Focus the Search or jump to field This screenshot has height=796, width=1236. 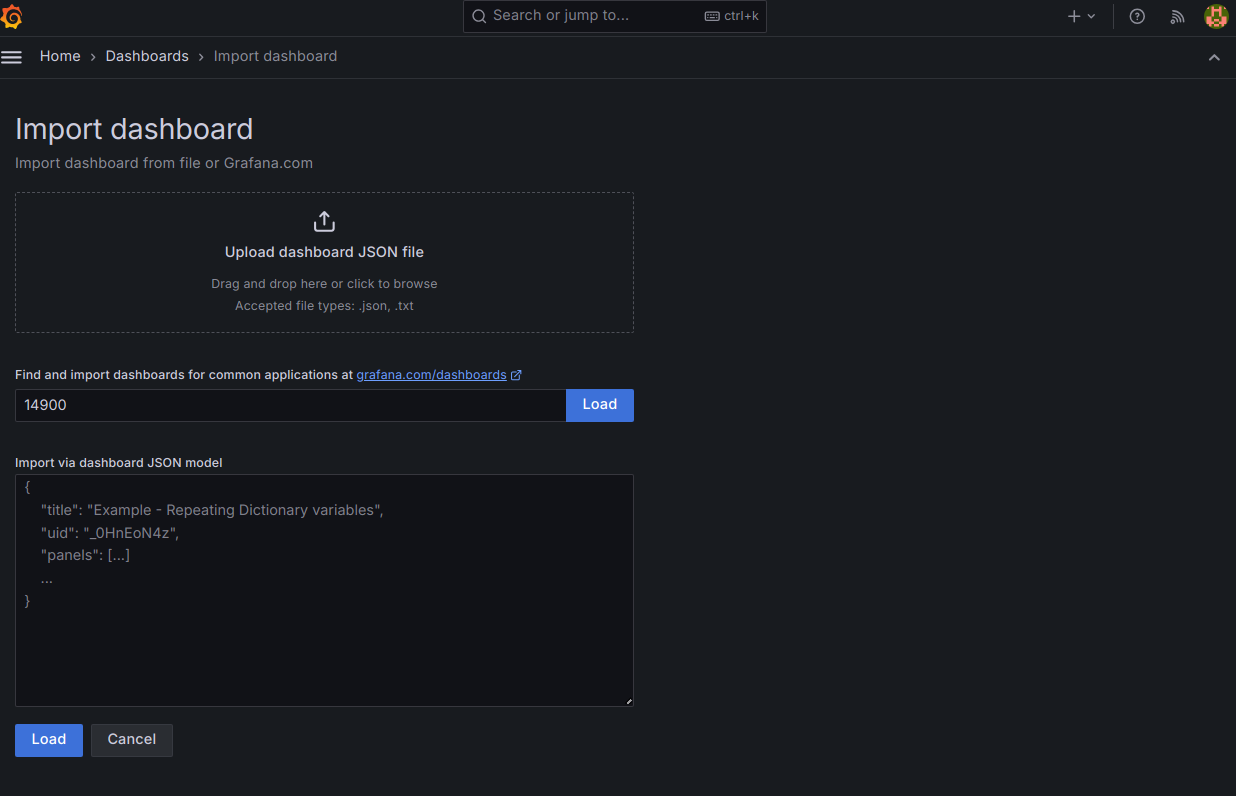(x=590, y=16)
